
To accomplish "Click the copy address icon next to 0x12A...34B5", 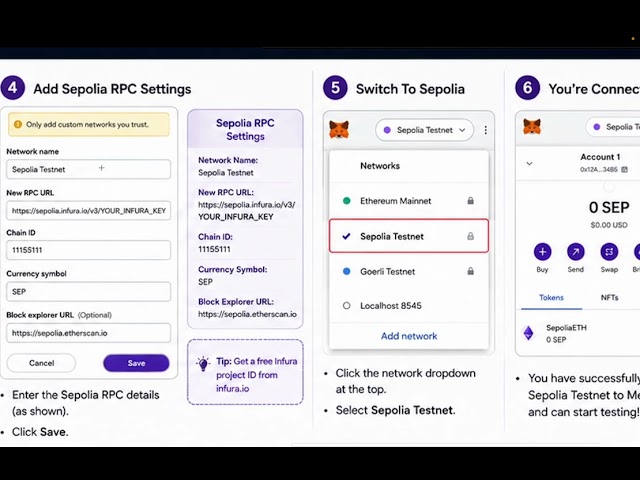I will pos(624,169).
